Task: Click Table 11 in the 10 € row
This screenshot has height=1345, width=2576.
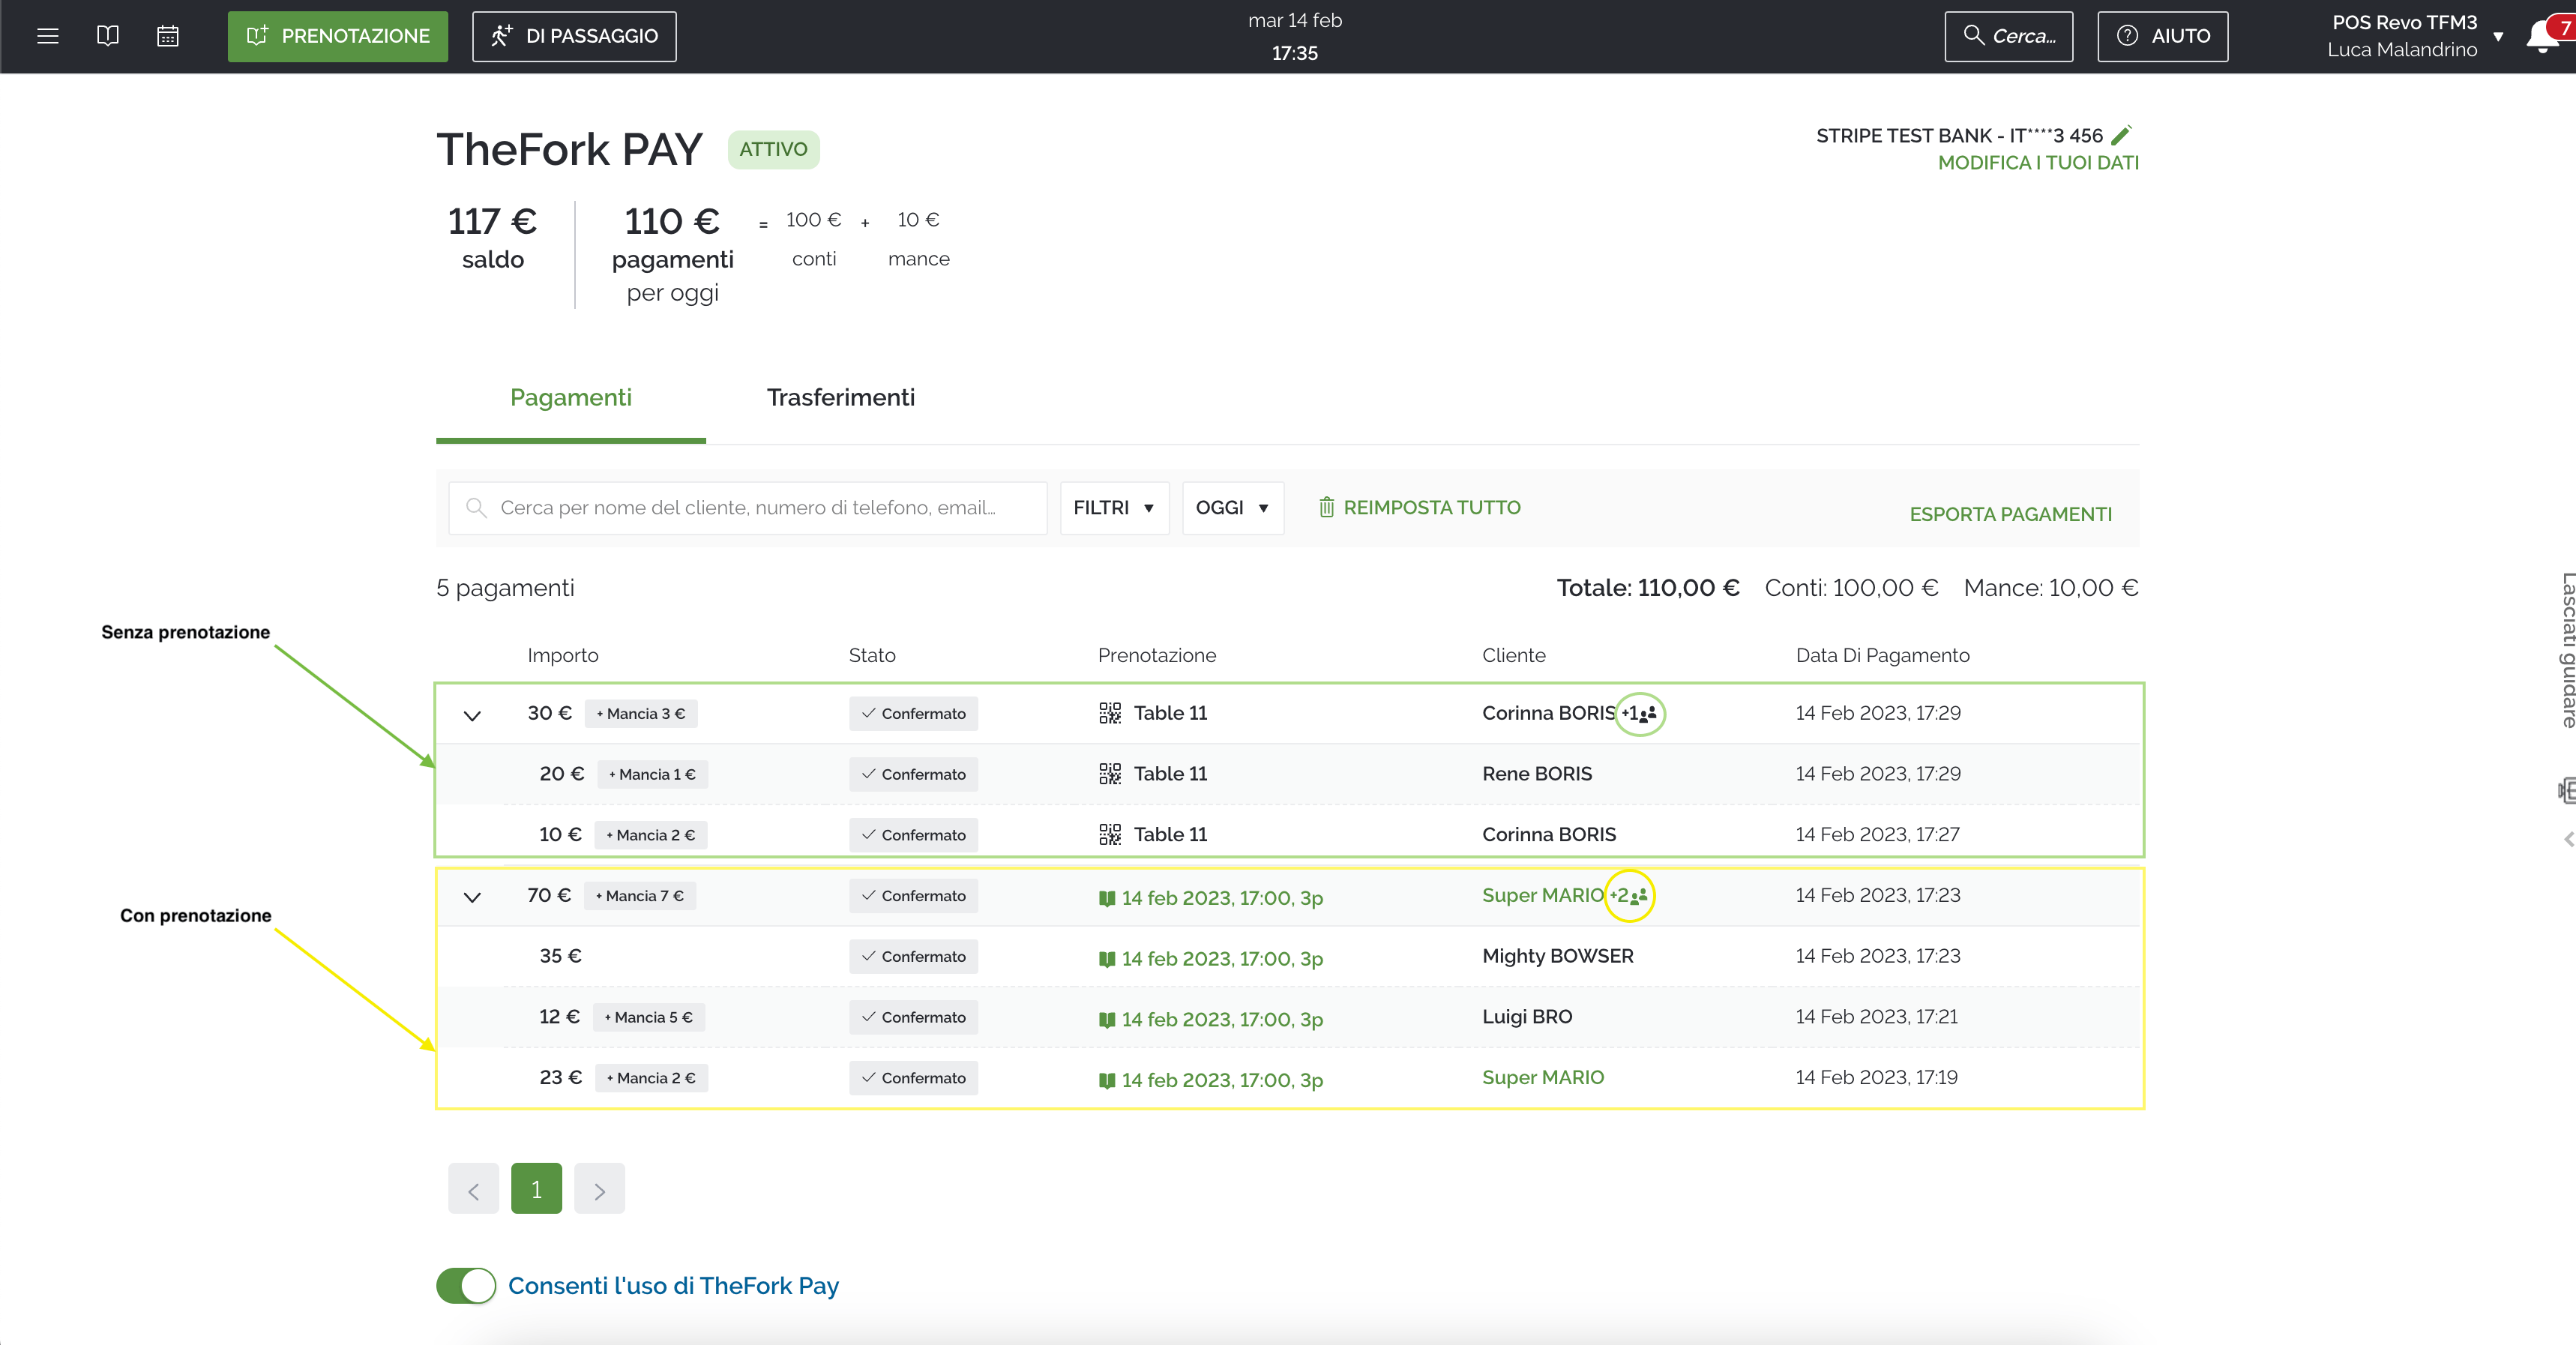Action: [1170, 834]
